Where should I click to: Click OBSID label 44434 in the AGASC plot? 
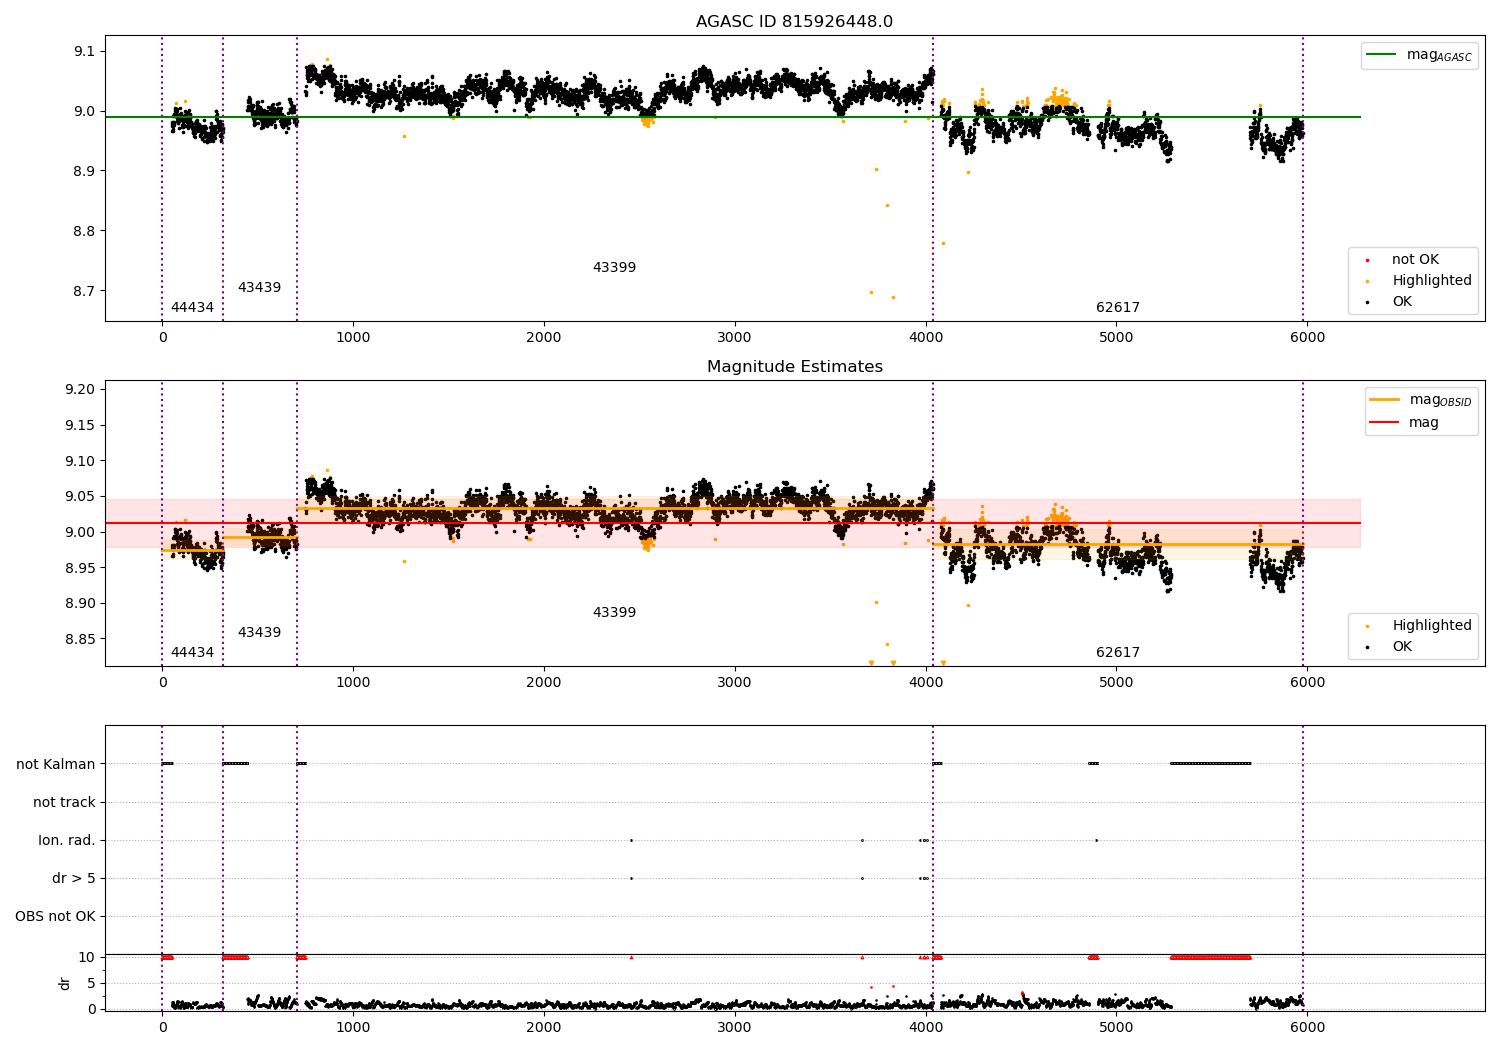192,308
